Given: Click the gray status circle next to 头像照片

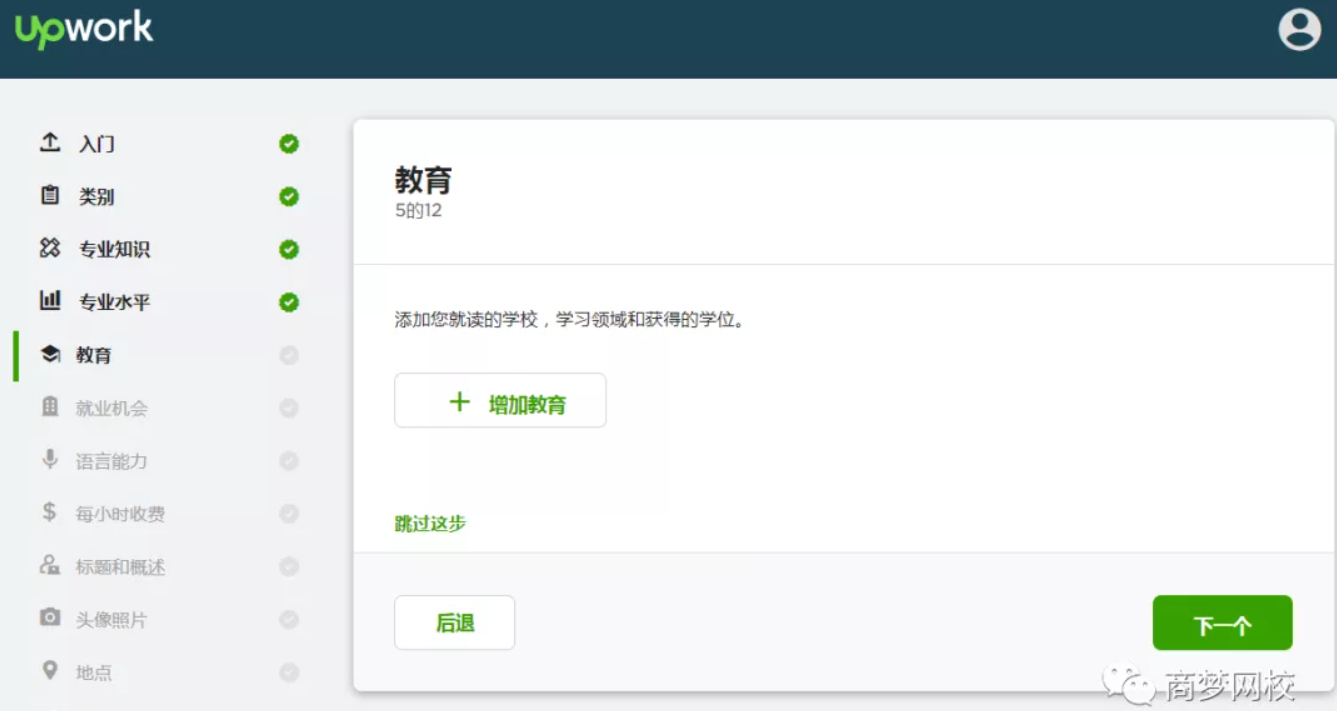Looking at the screenshot, I should (289, 620).
